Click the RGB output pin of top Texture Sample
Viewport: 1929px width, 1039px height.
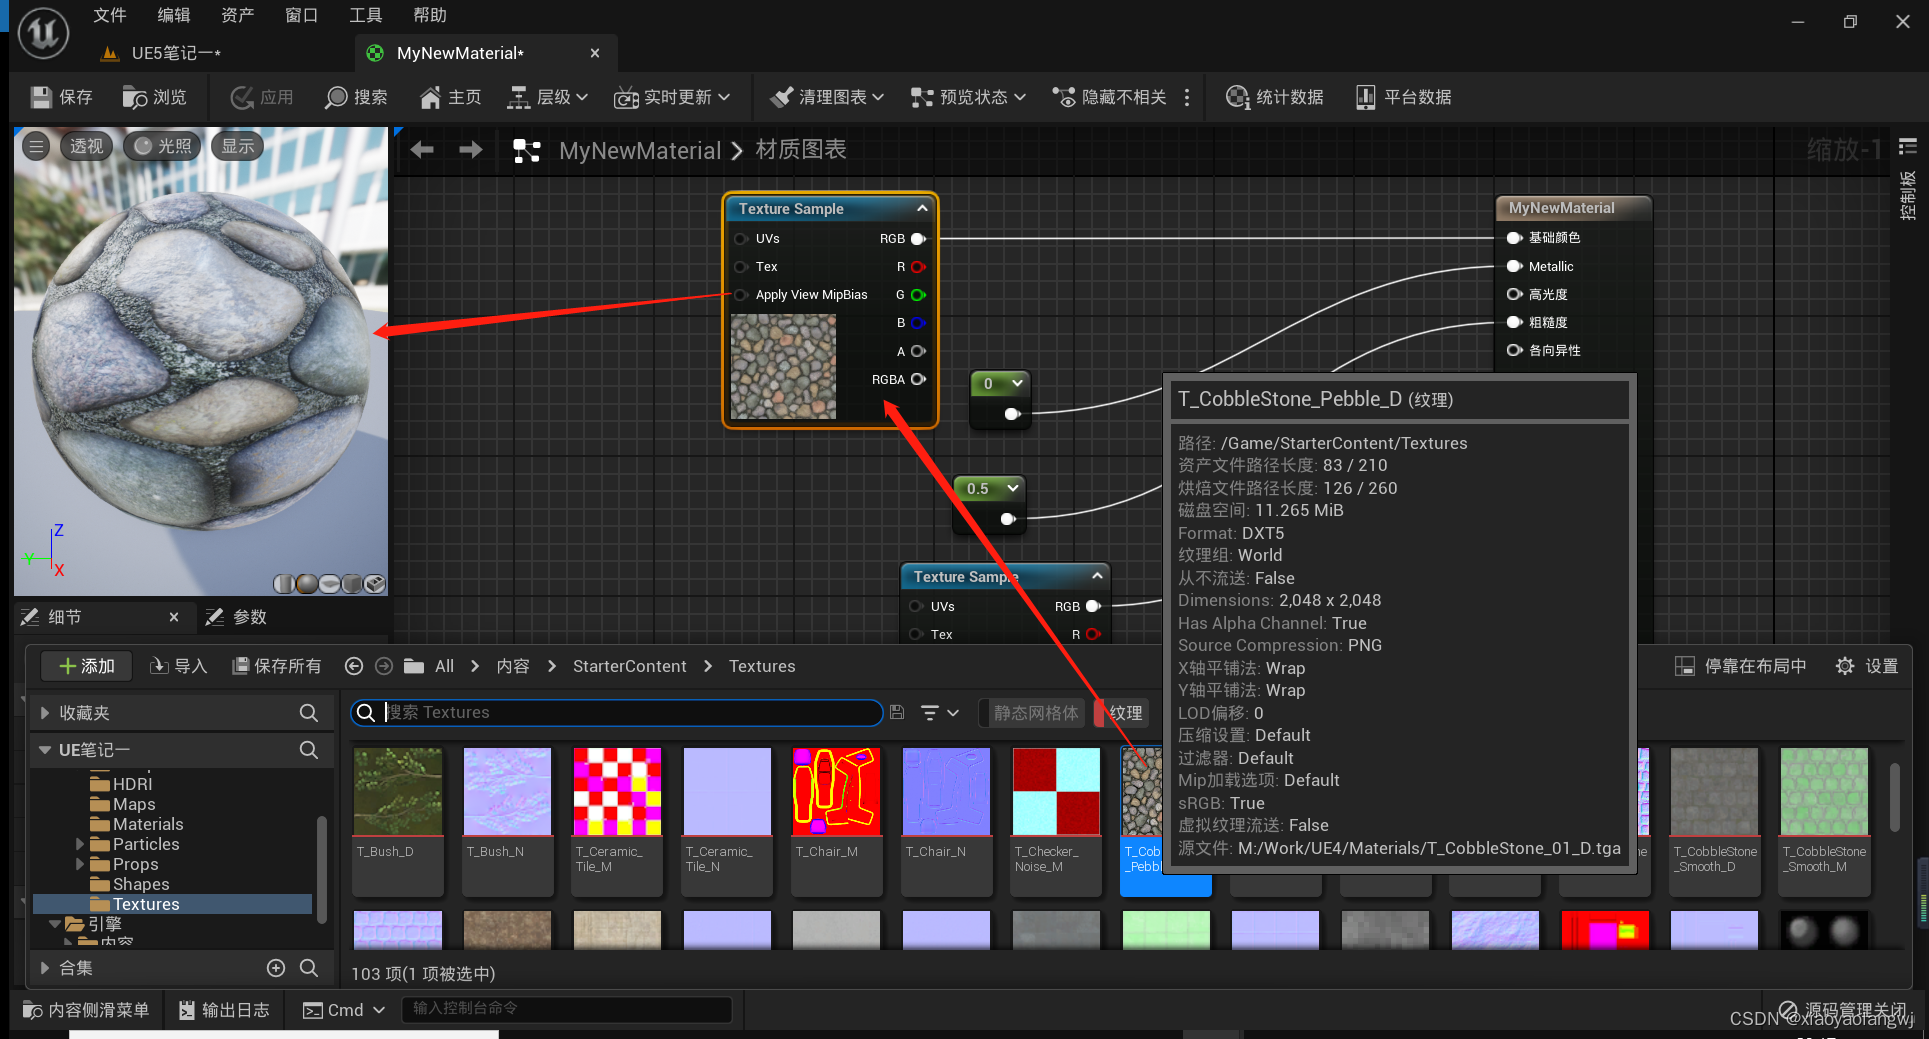point(918,239)
